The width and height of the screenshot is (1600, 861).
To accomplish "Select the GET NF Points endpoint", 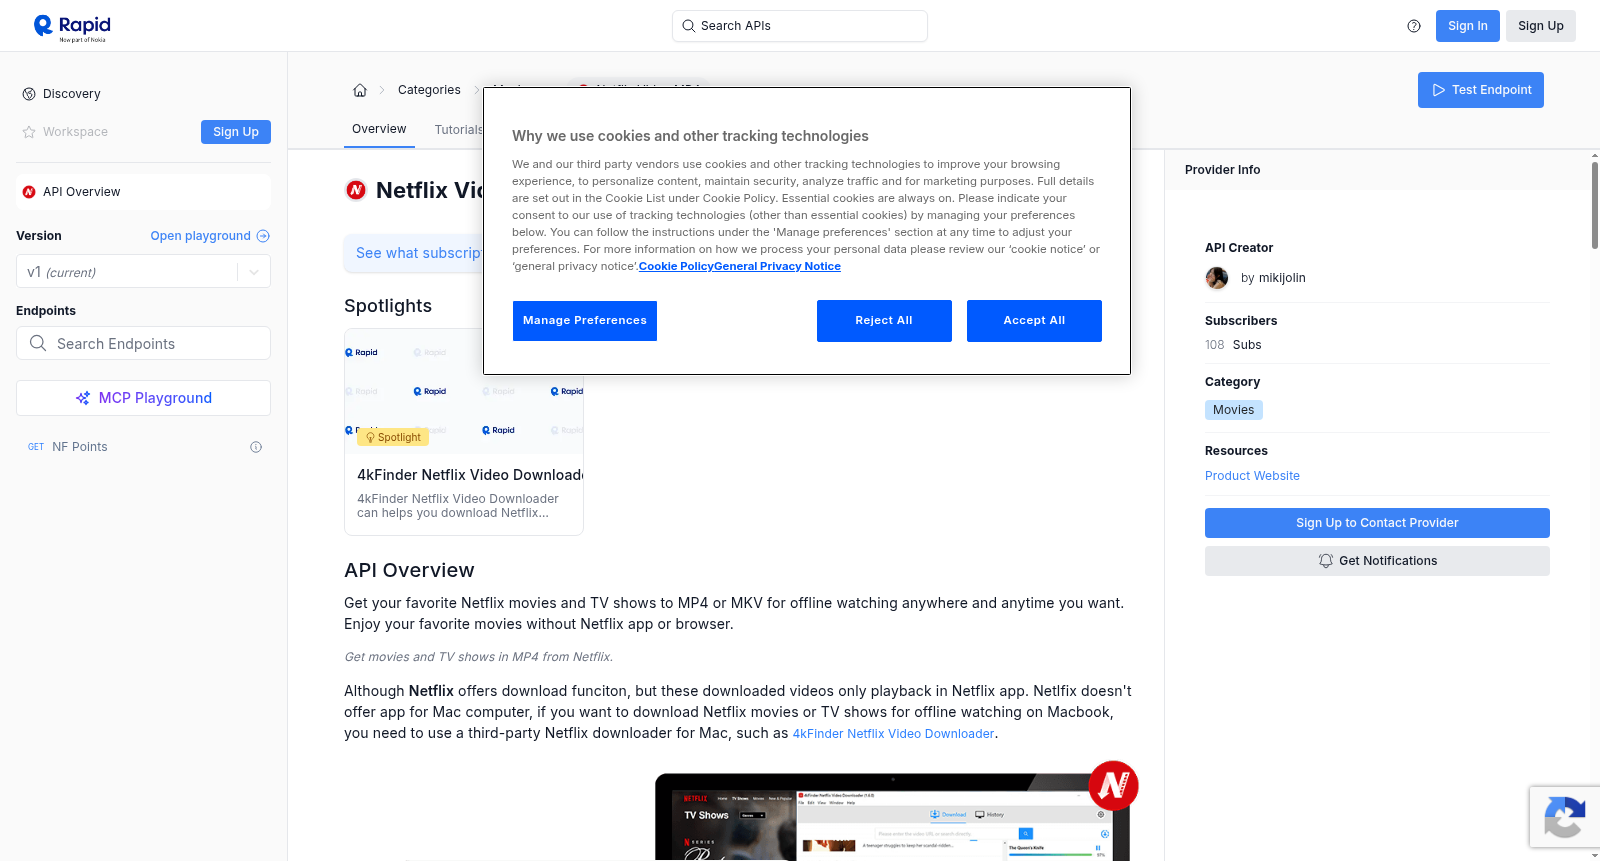I will pos(144,447).
